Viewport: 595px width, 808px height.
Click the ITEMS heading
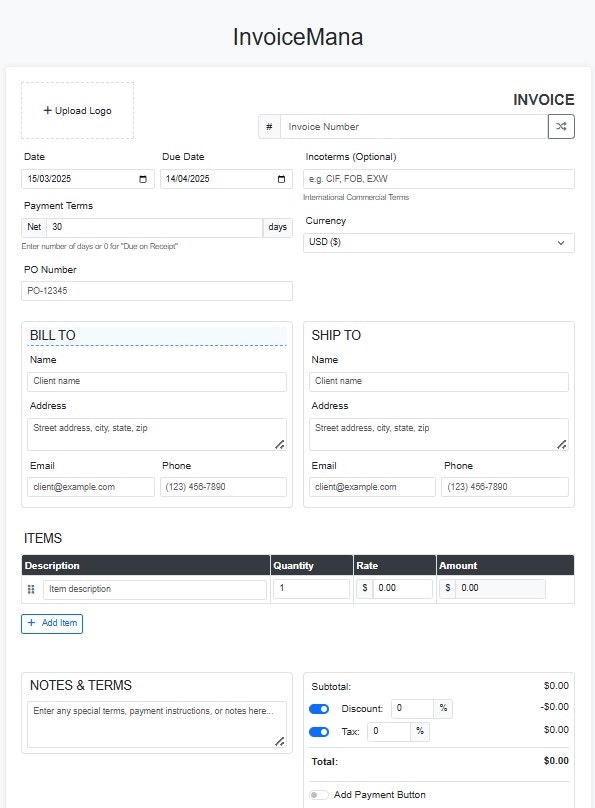coord(43,538)
